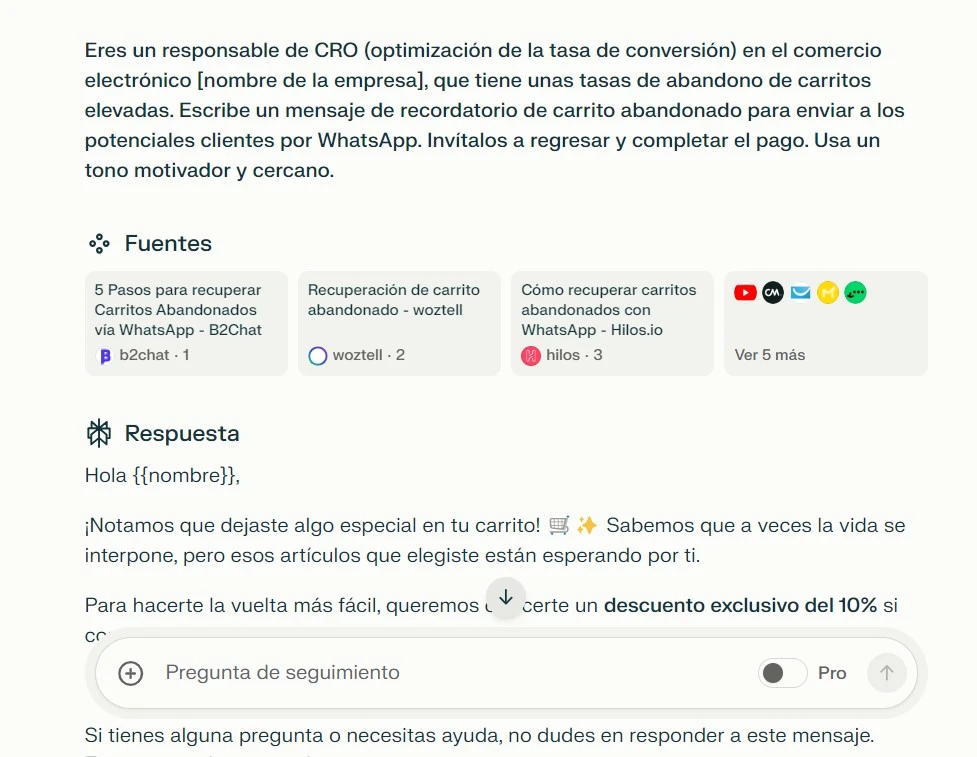The width and height of the screenshot is (977, 757).
Task: Select the black CM source icon
Action: [x=772, y=292]
